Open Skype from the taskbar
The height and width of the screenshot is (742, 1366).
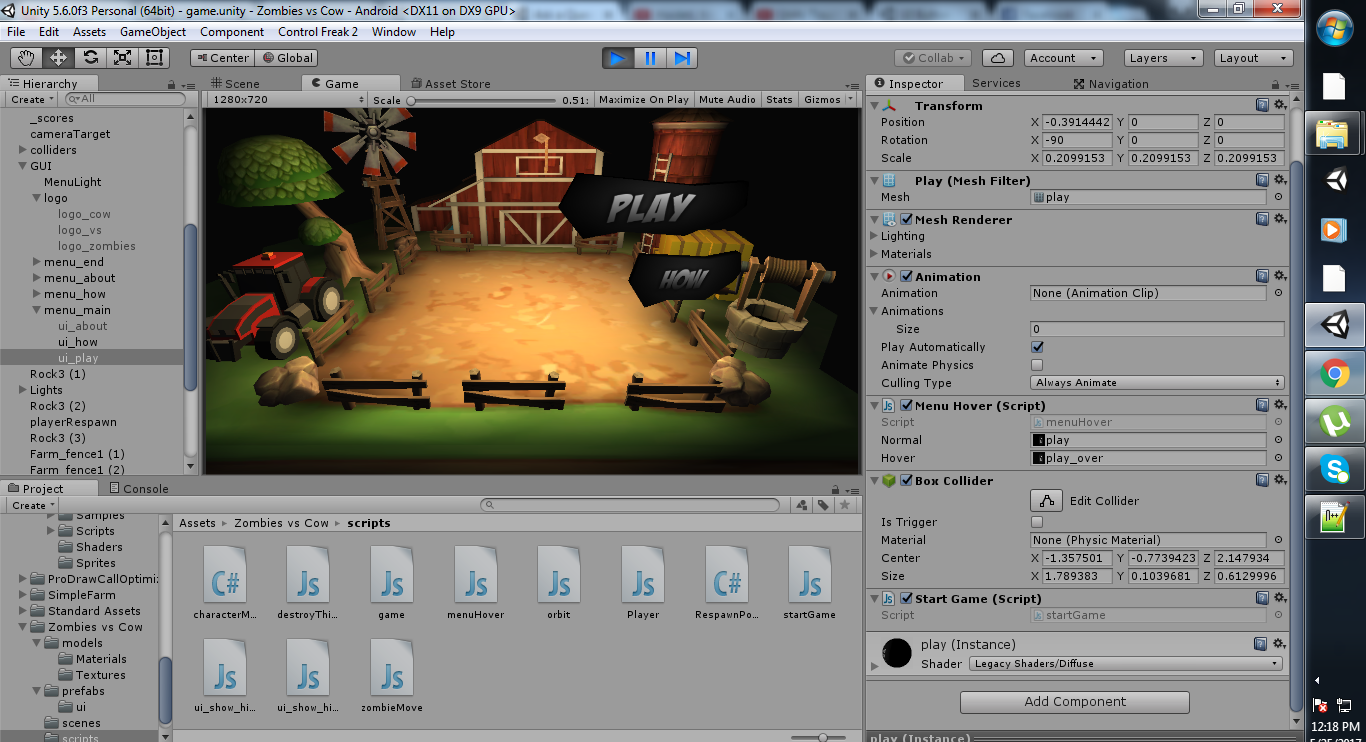click(1333, 469)
